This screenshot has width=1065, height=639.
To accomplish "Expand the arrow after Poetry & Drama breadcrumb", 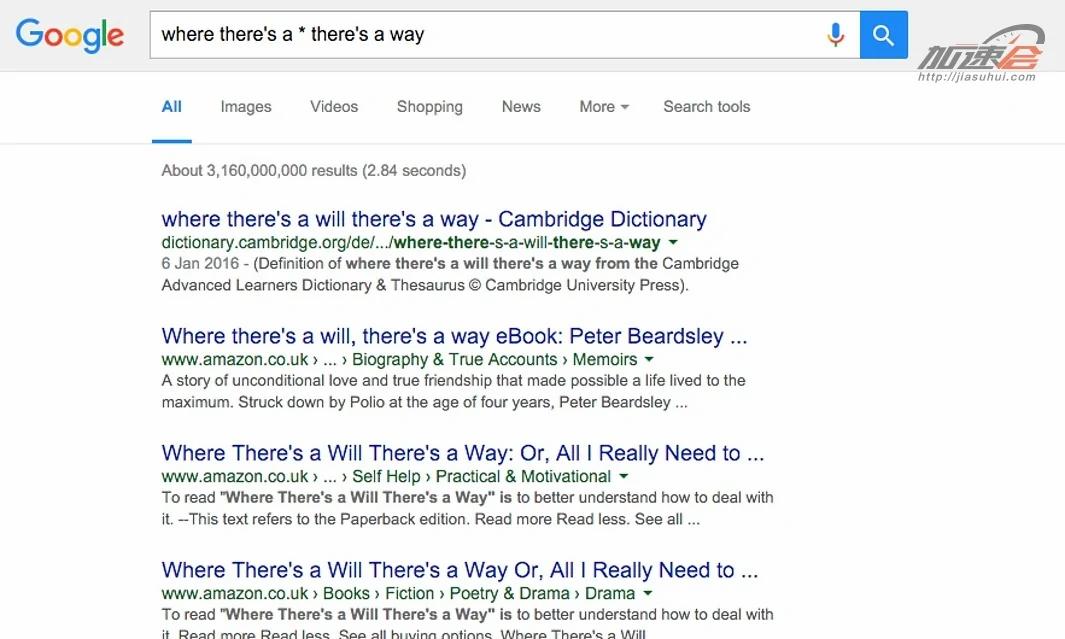I will pos(648,594).
